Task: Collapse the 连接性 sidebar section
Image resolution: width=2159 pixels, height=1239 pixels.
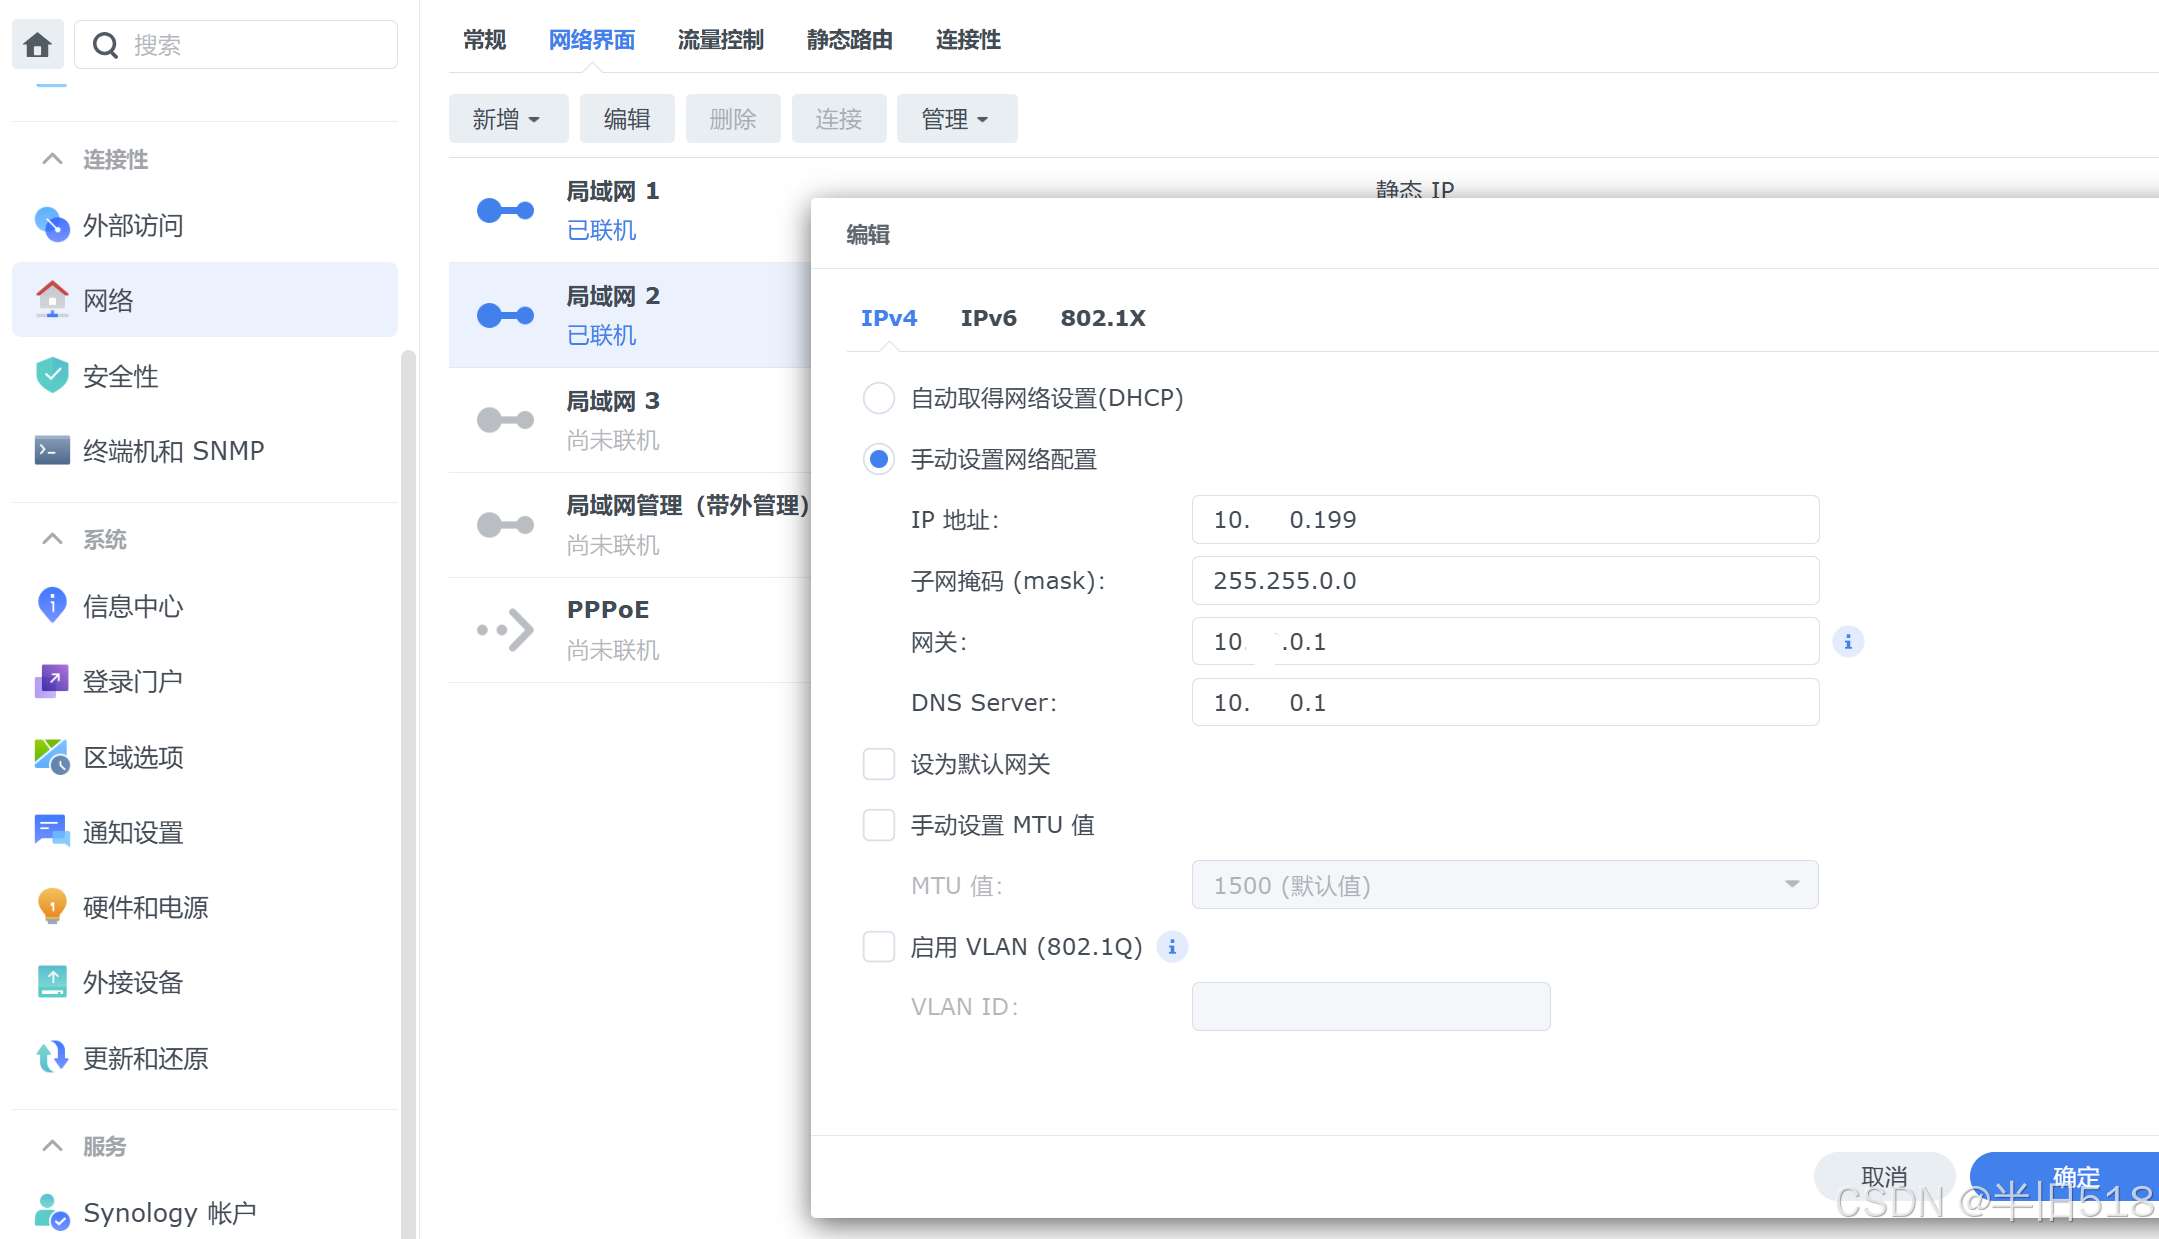Action: 53,159
